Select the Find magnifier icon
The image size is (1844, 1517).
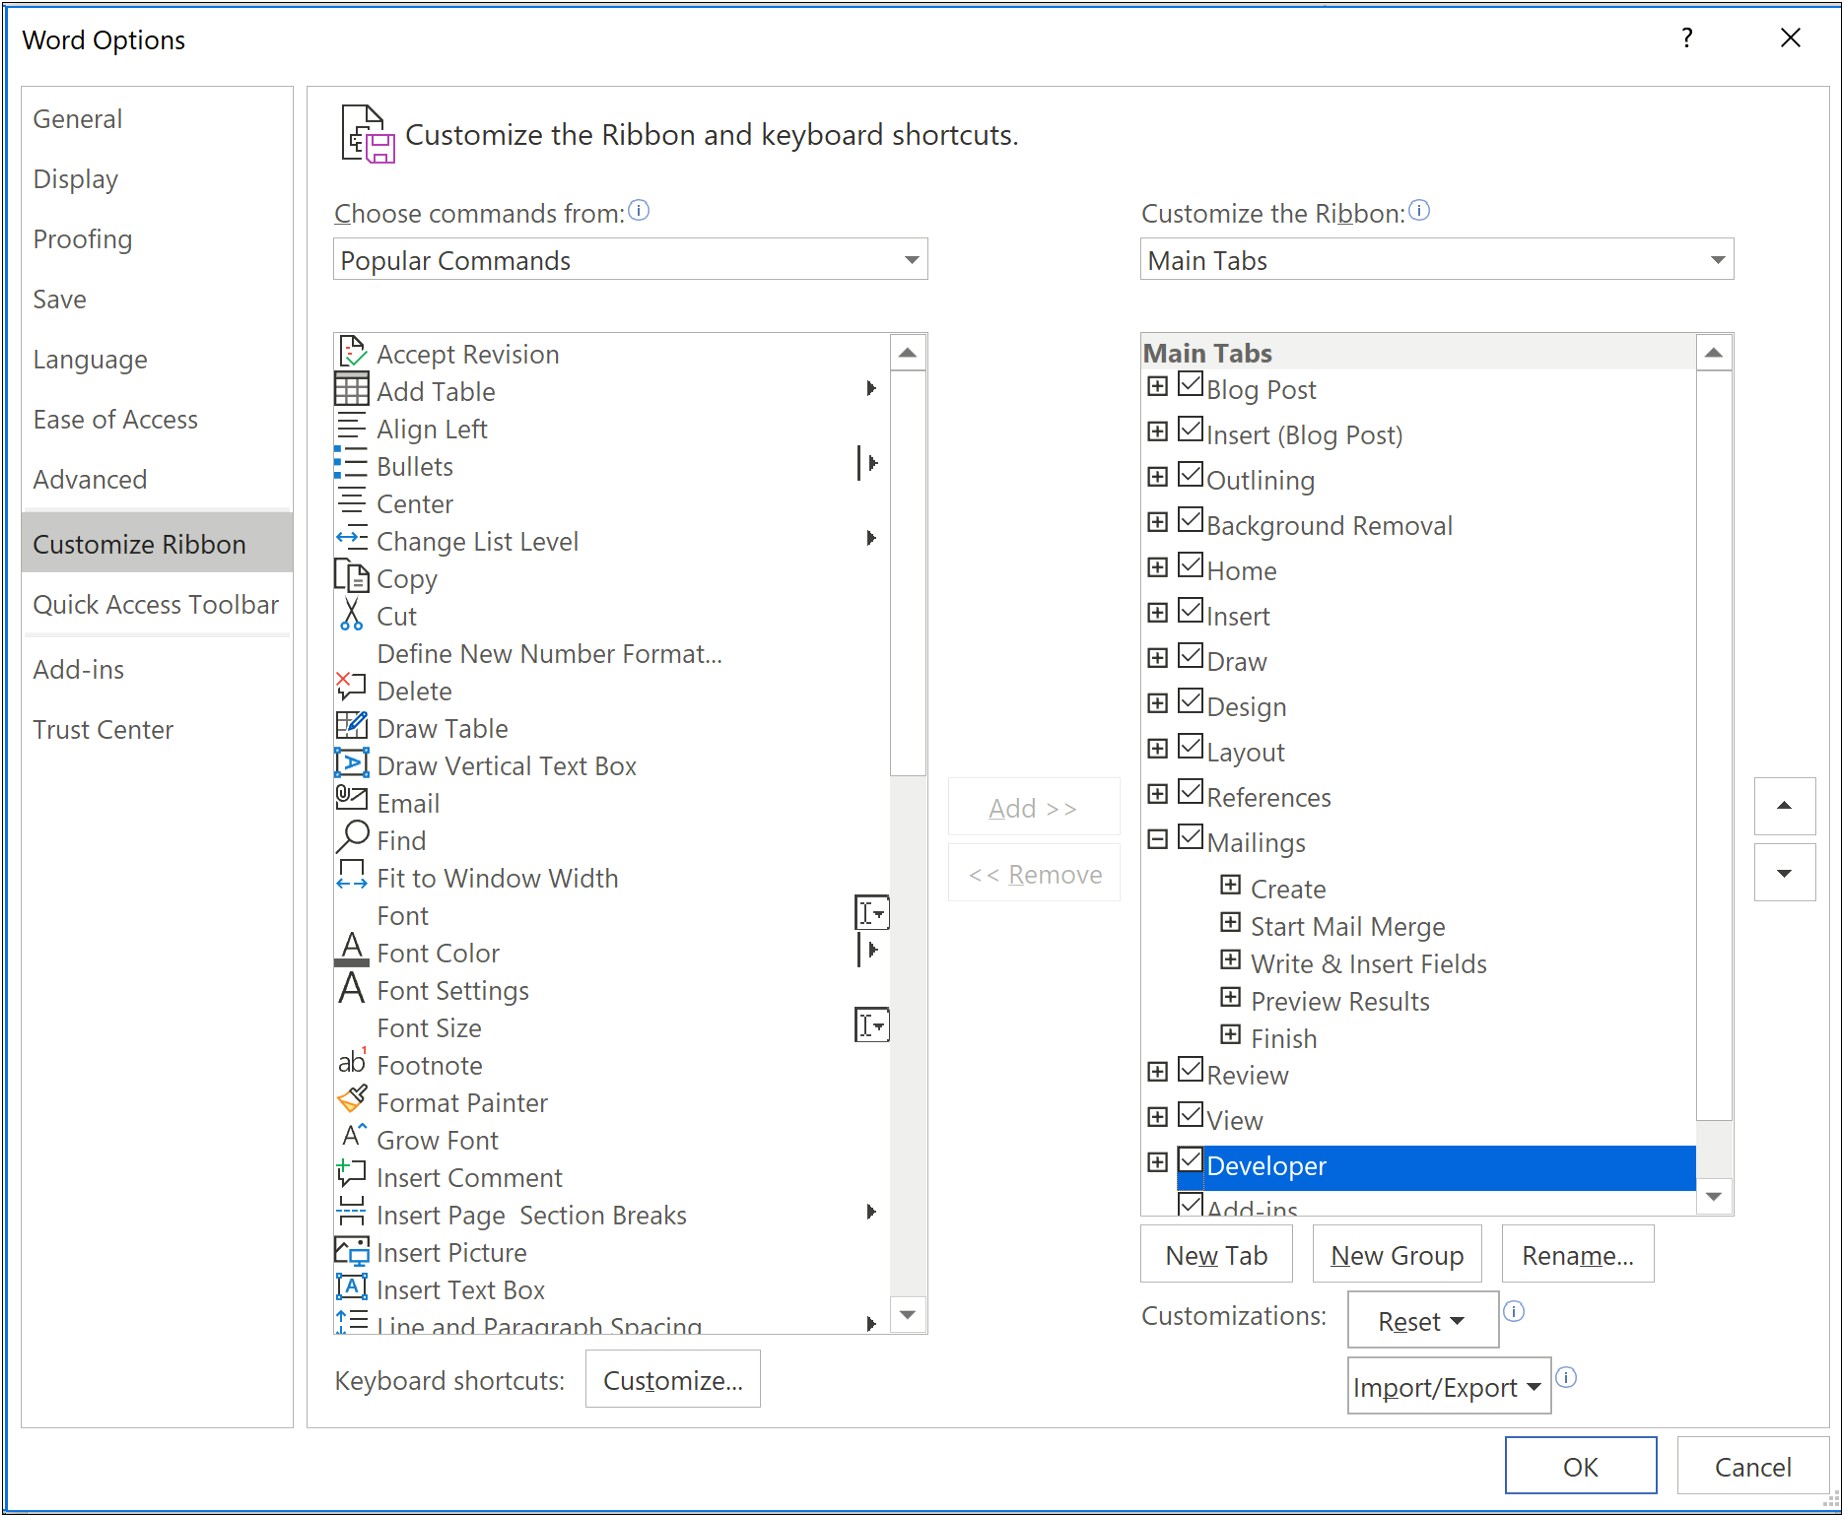352,838
